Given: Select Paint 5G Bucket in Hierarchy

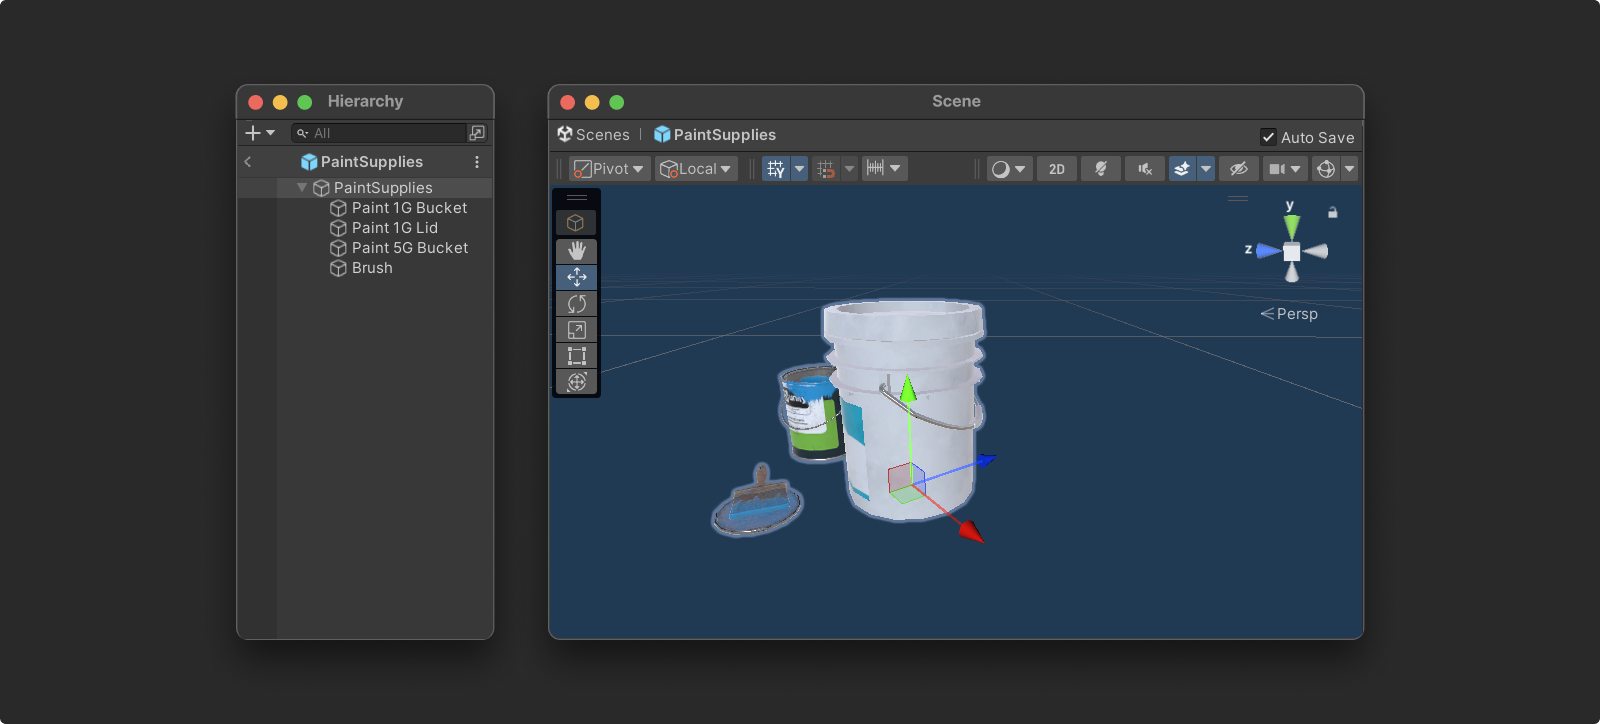Looking at the screenshot, I should click(x=409, y=248).
